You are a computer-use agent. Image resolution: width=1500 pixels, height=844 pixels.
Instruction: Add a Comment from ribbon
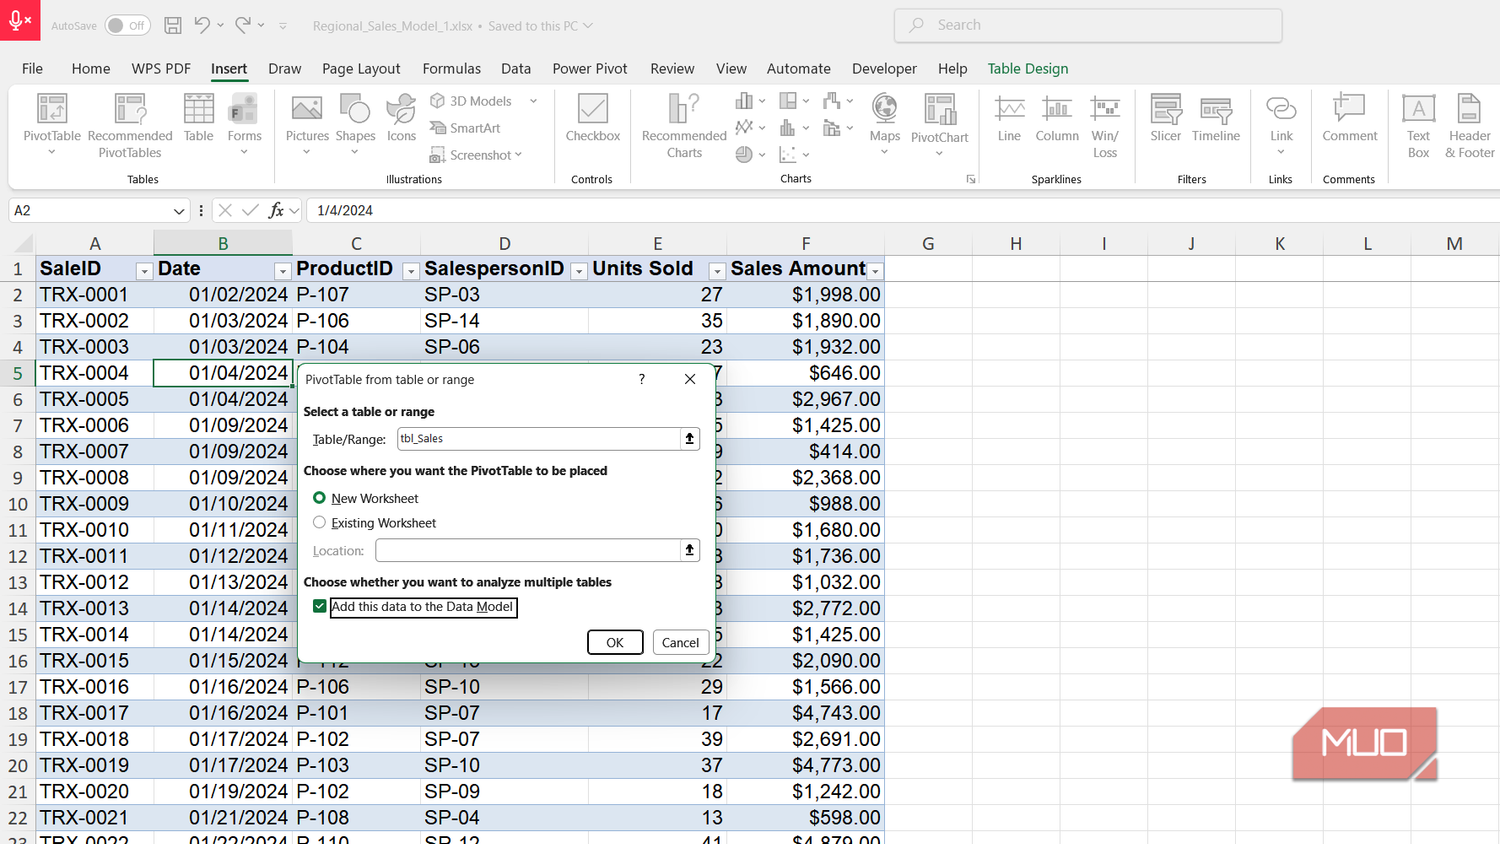point(1350,118)
